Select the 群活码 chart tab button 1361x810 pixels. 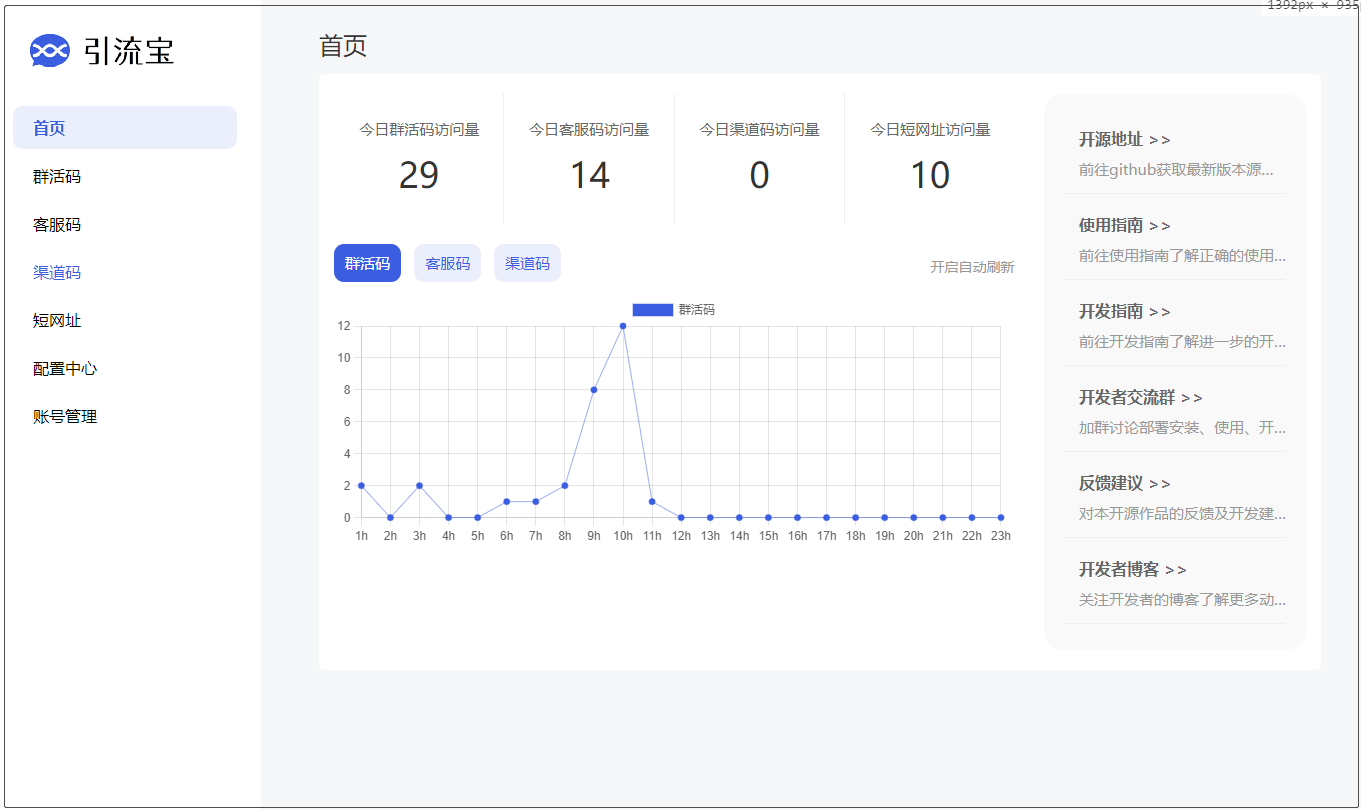(x=367, y=263)
